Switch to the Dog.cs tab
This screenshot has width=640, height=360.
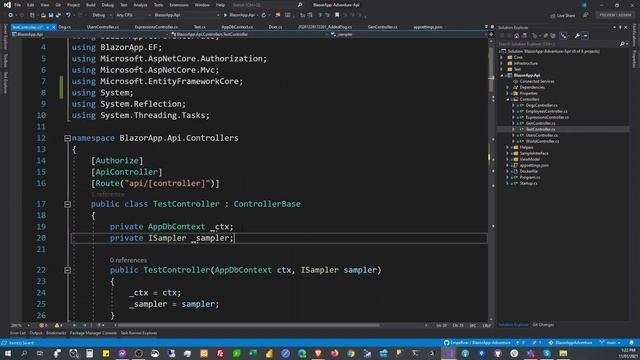64,27
